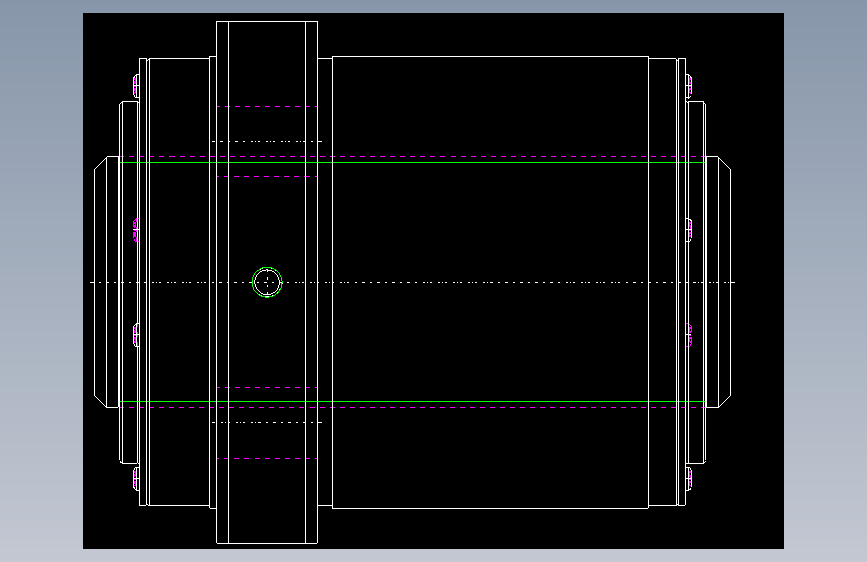
Task: Click the horizontal white dash-dot center axis line
Action: tap(412, 282)
